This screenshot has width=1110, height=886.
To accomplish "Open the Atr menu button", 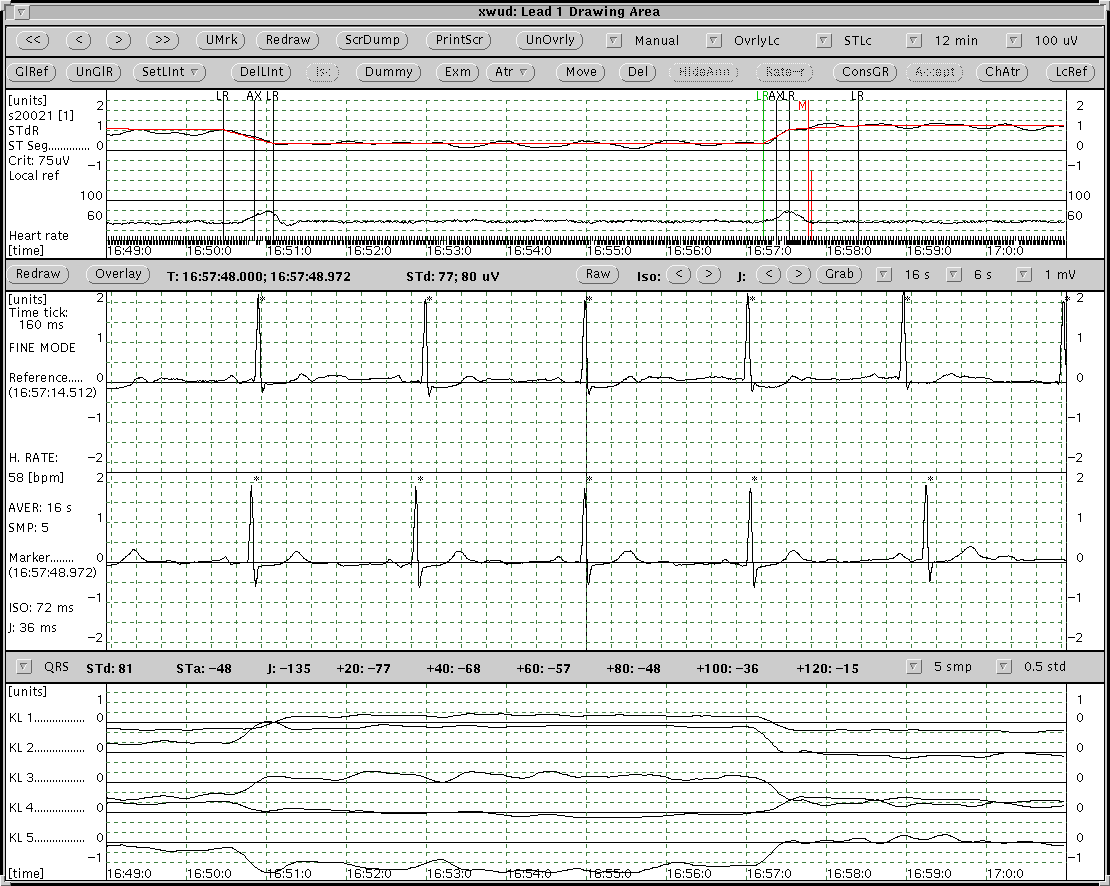I will 510,72.
